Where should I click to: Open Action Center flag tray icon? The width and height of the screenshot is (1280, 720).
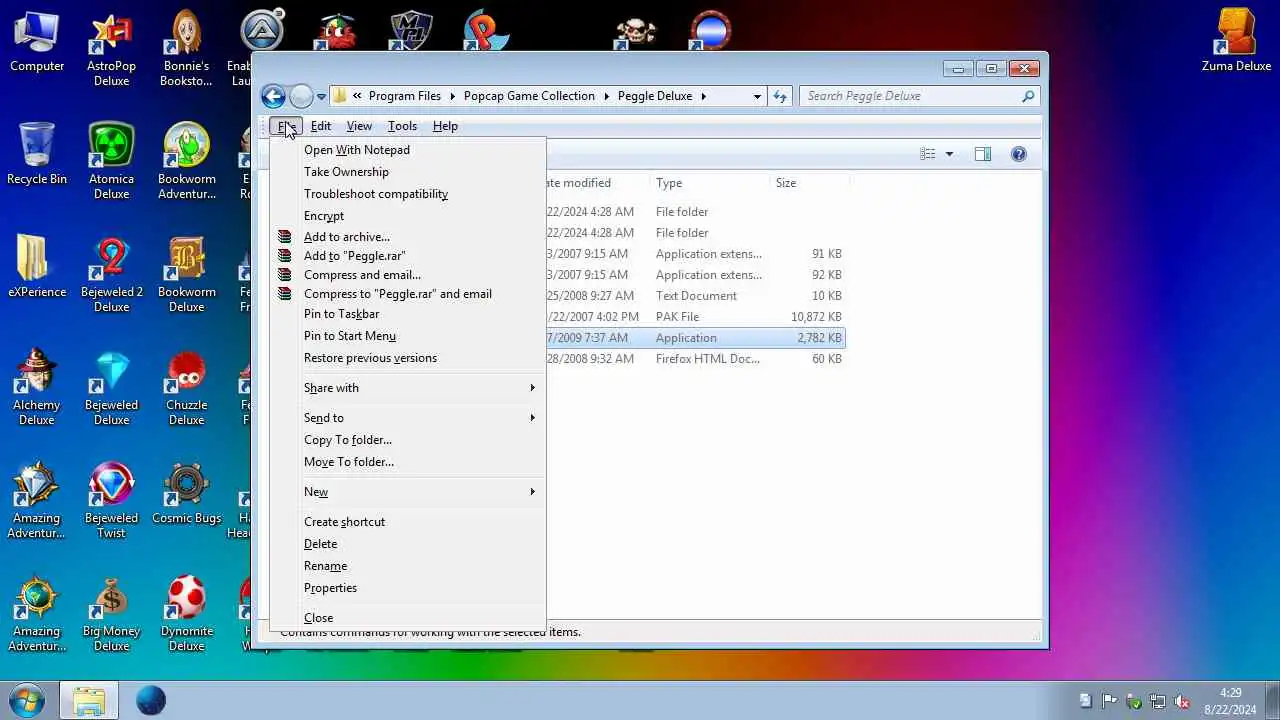pyautogui.click(x=1109, y=701)
